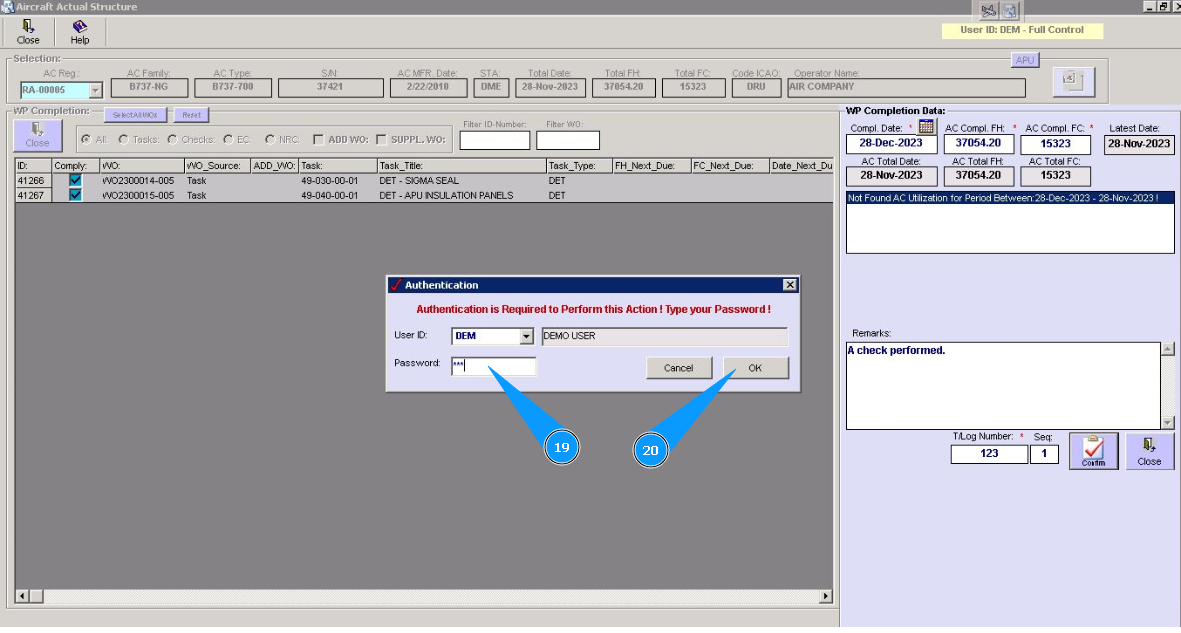Select the row WO2300015-005
Screen dimensions: 1181x633
[423, 195]
